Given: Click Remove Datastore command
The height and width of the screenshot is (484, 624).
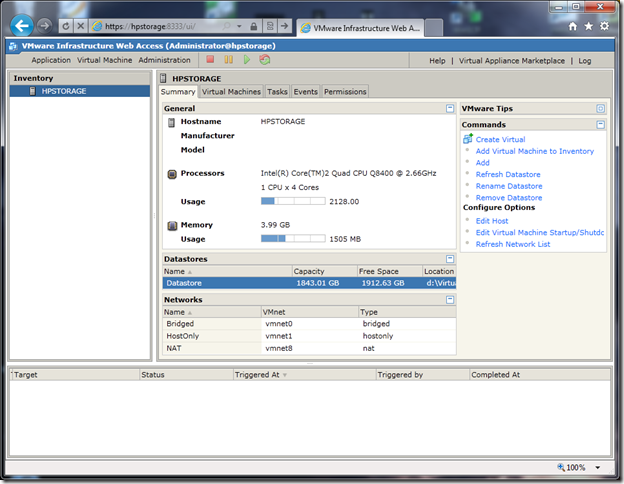Looking at the screenshot, I should pos(509,198).
